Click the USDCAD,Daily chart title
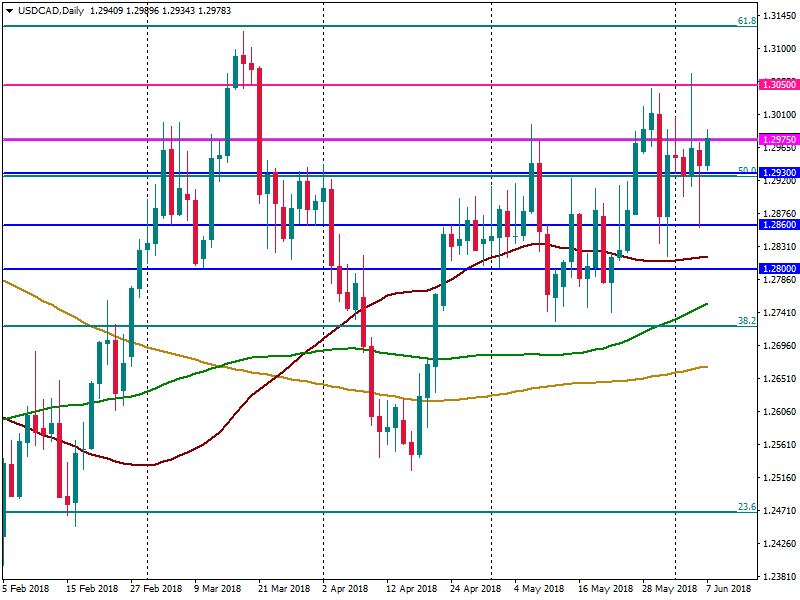800x600 pixels. point(52,10)
